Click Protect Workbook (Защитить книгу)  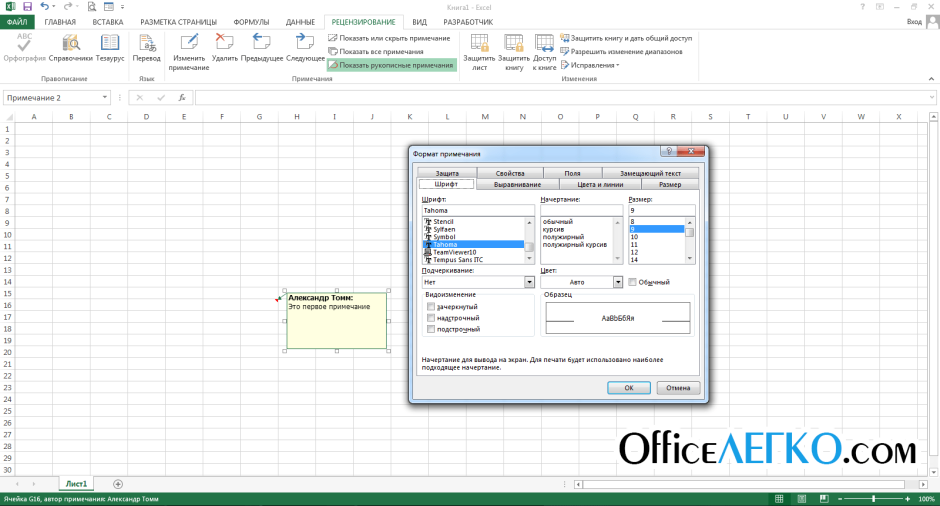point(514,52)
